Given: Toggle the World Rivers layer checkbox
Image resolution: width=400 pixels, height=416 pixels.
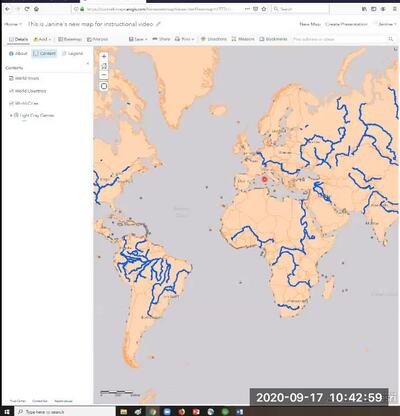Looking at the screenshot, I should [x=11, y=78].
